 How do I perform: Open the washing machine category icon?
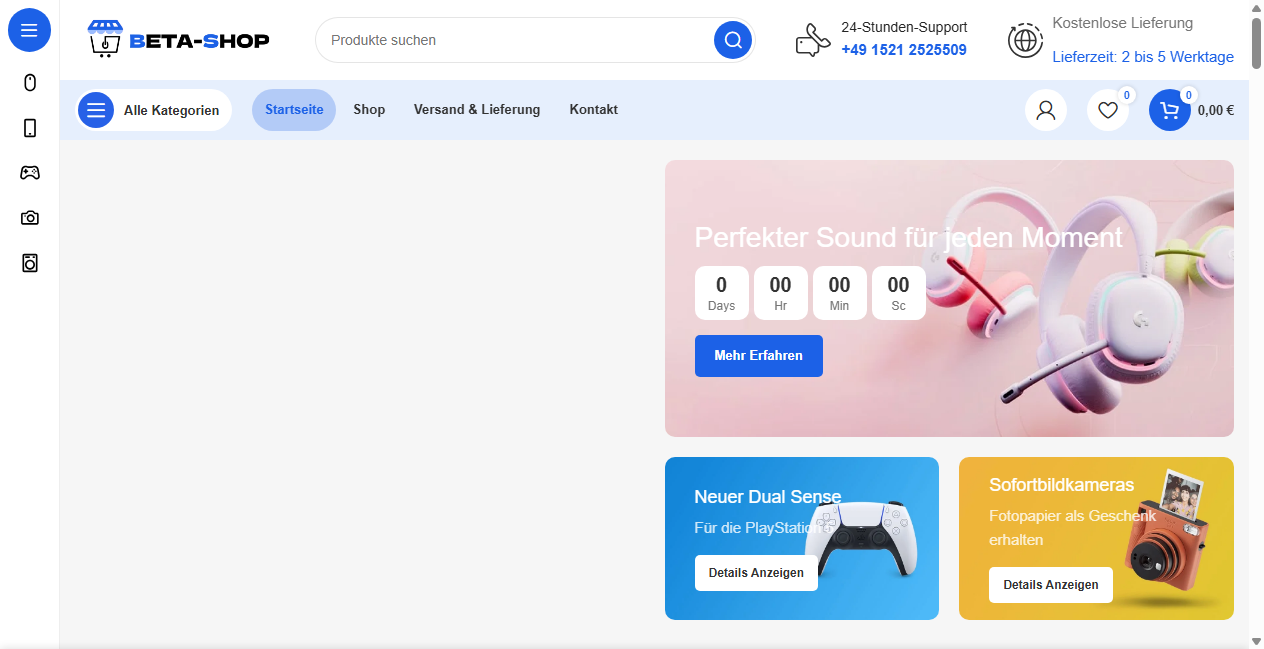(x=30, y=263)
